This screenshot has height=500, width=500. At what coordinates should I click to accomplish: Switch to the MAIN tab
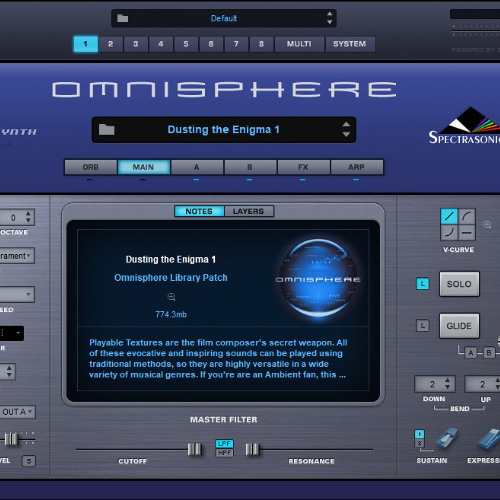pos(144,167)
